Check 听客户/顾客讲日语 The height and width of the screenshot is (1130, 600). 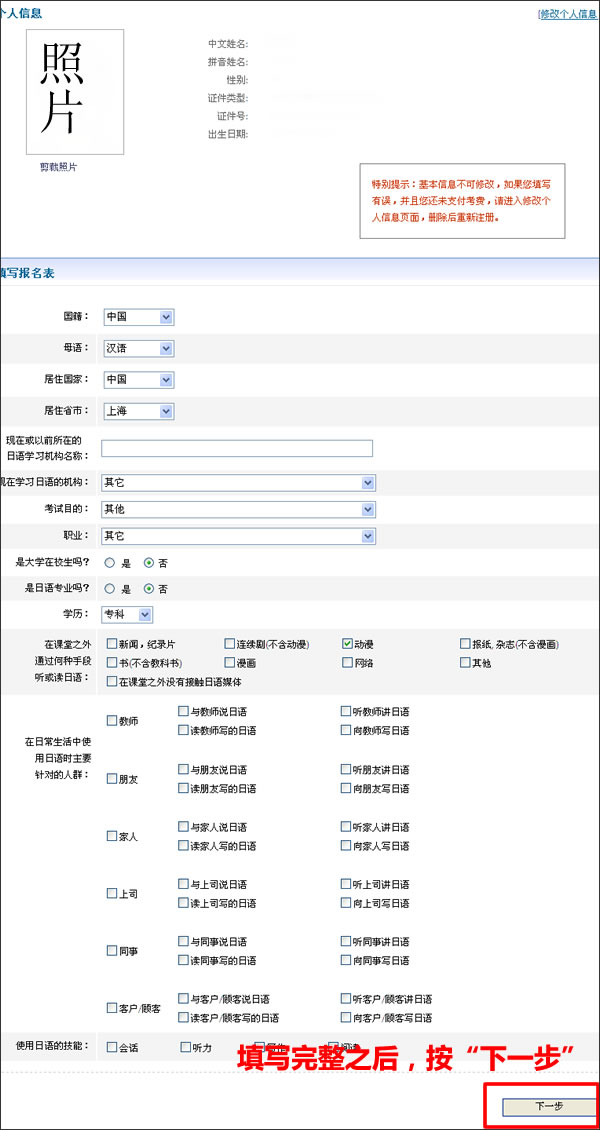point(346,999)
